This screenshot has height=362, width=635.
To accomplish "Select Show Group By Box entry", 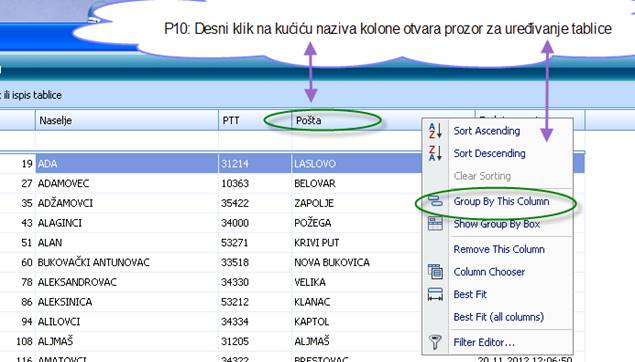I will [498, 224].
